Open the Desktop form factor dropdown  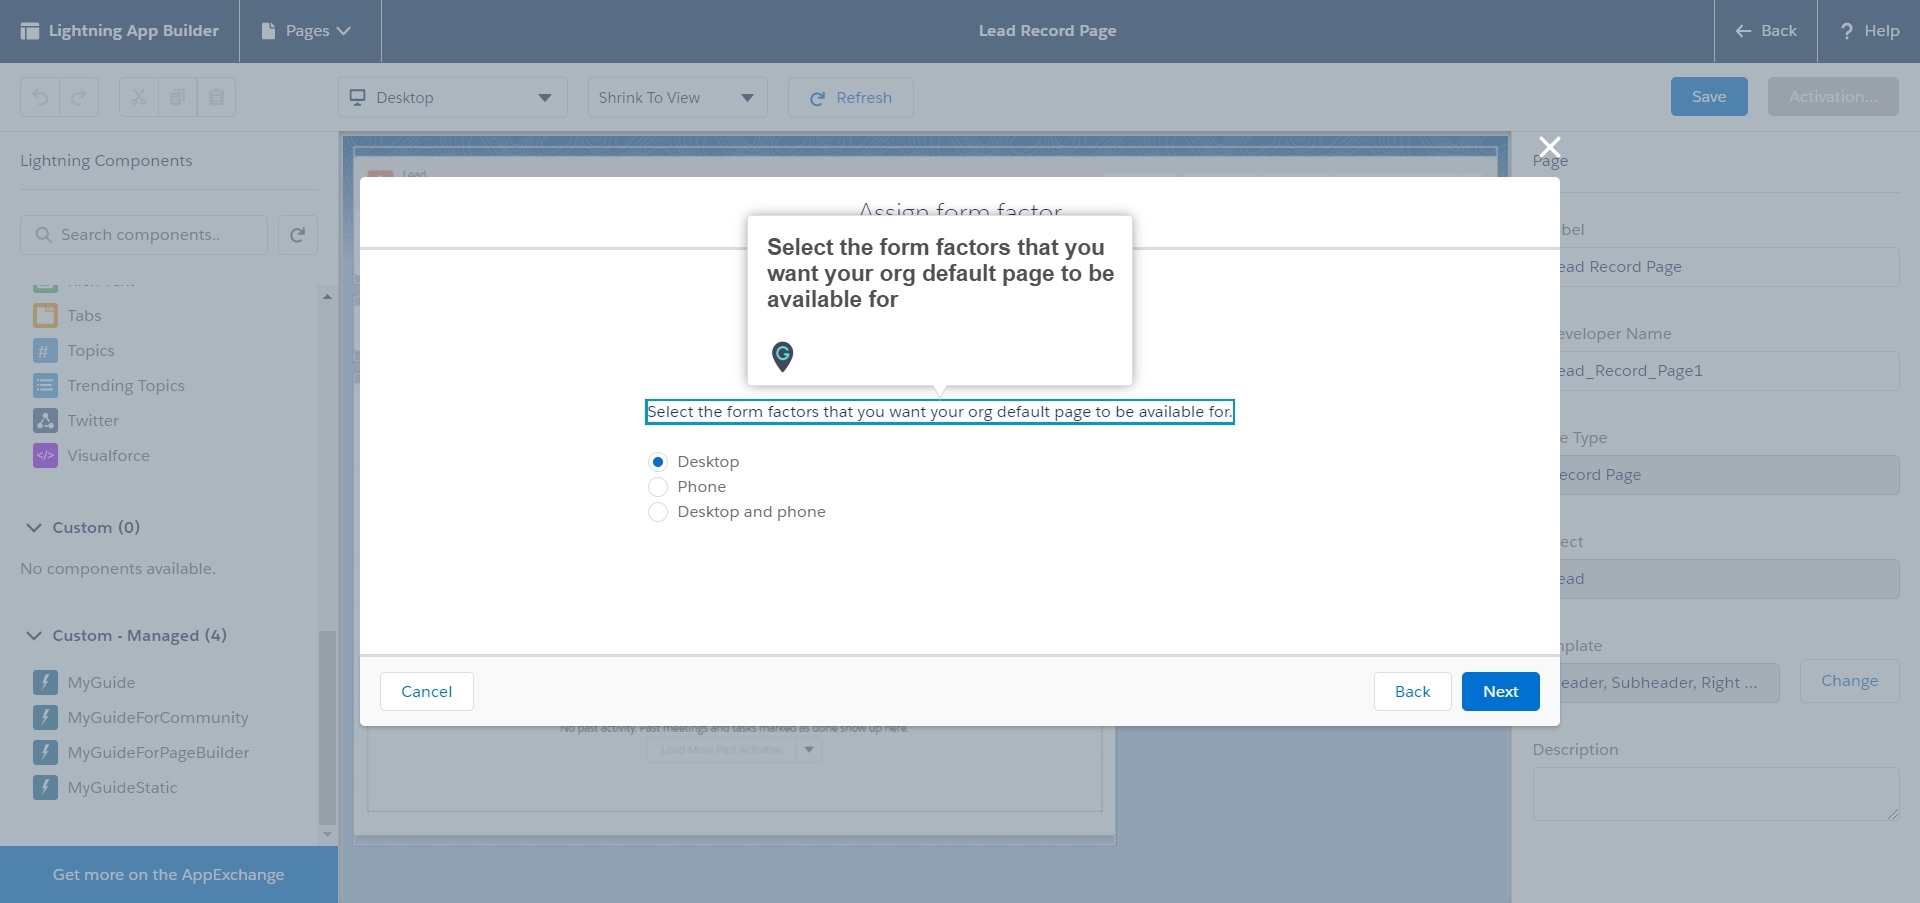[x=452, y=97]
